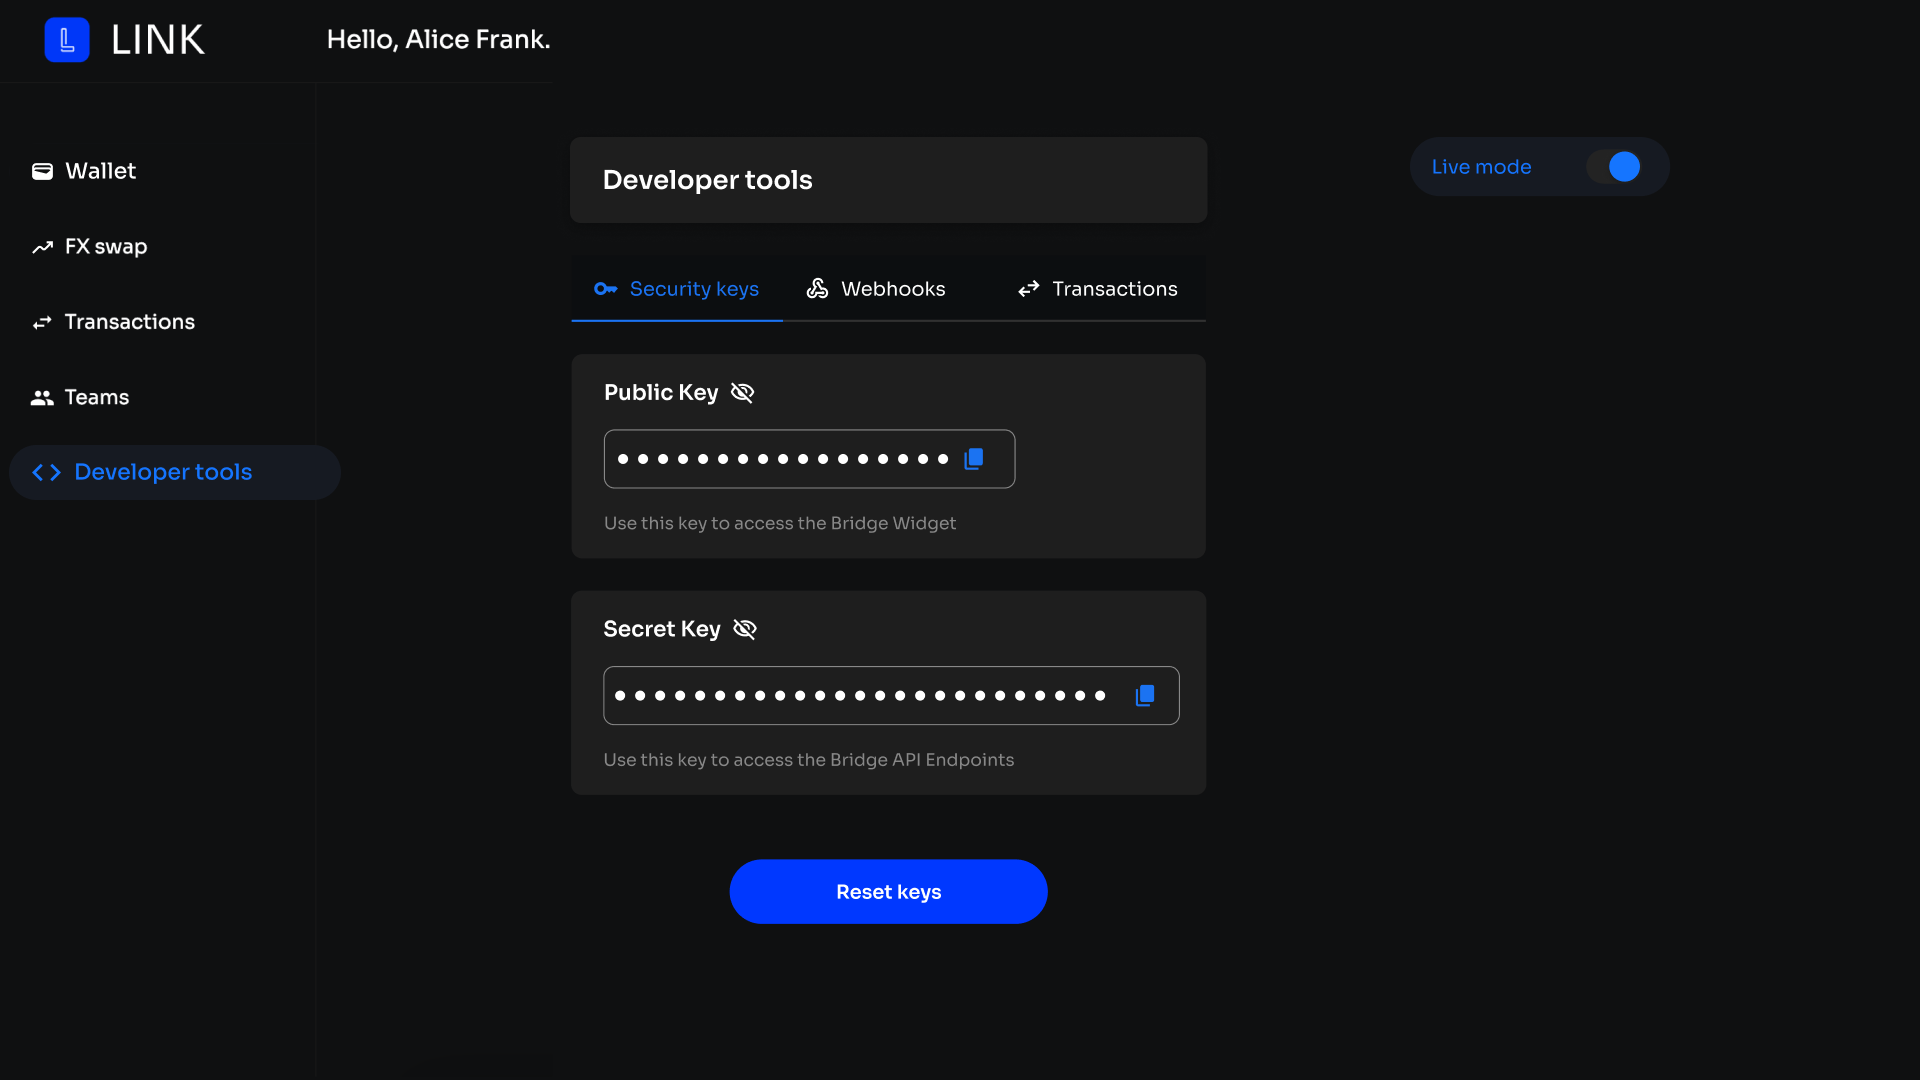Click the blue LINK logo icon
This screenshot has width=1920, height=1080.
click(x=67, y=40)
